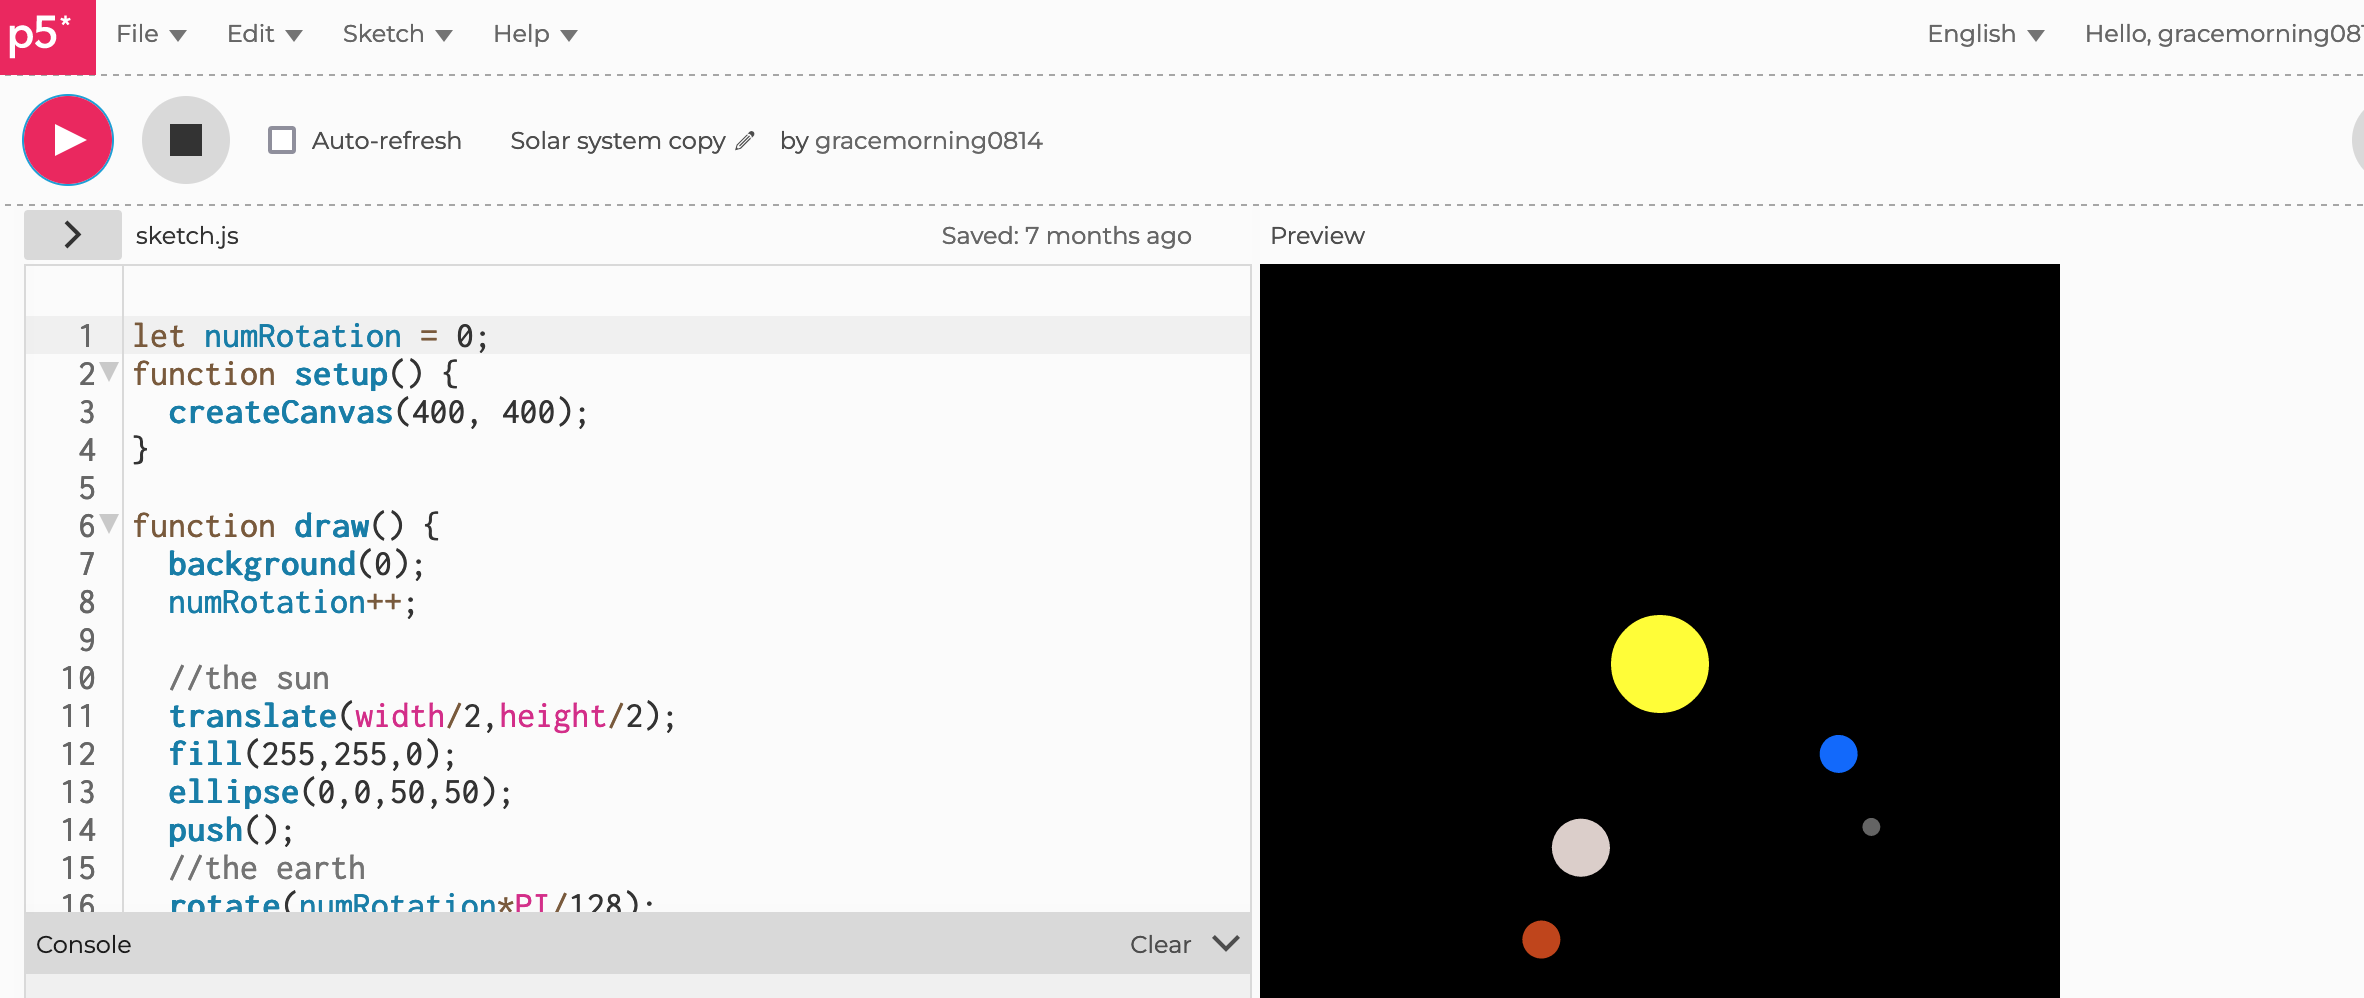
Task: Collapse the setup function at line 2
Action: 108,372
